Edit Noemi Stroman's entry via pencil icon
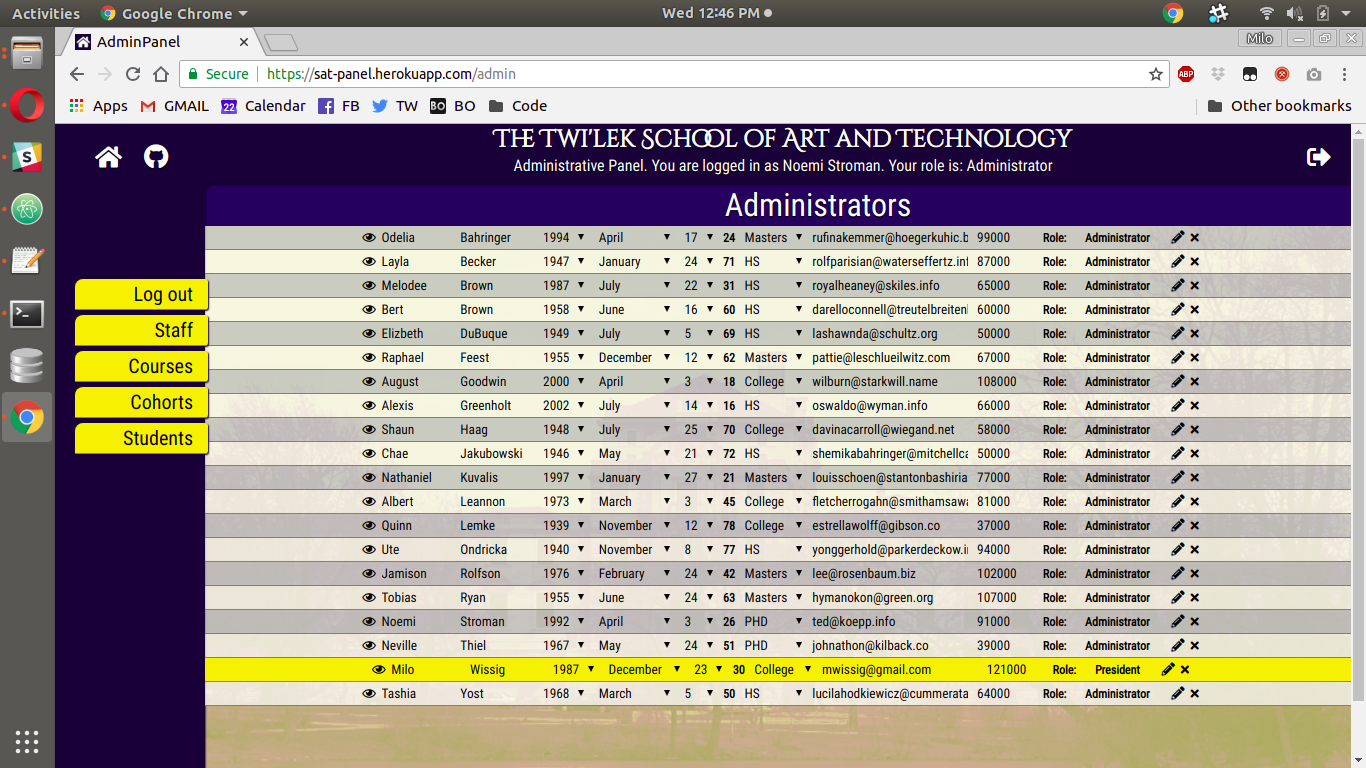The image size is (1366, 768). (1178, 621)
